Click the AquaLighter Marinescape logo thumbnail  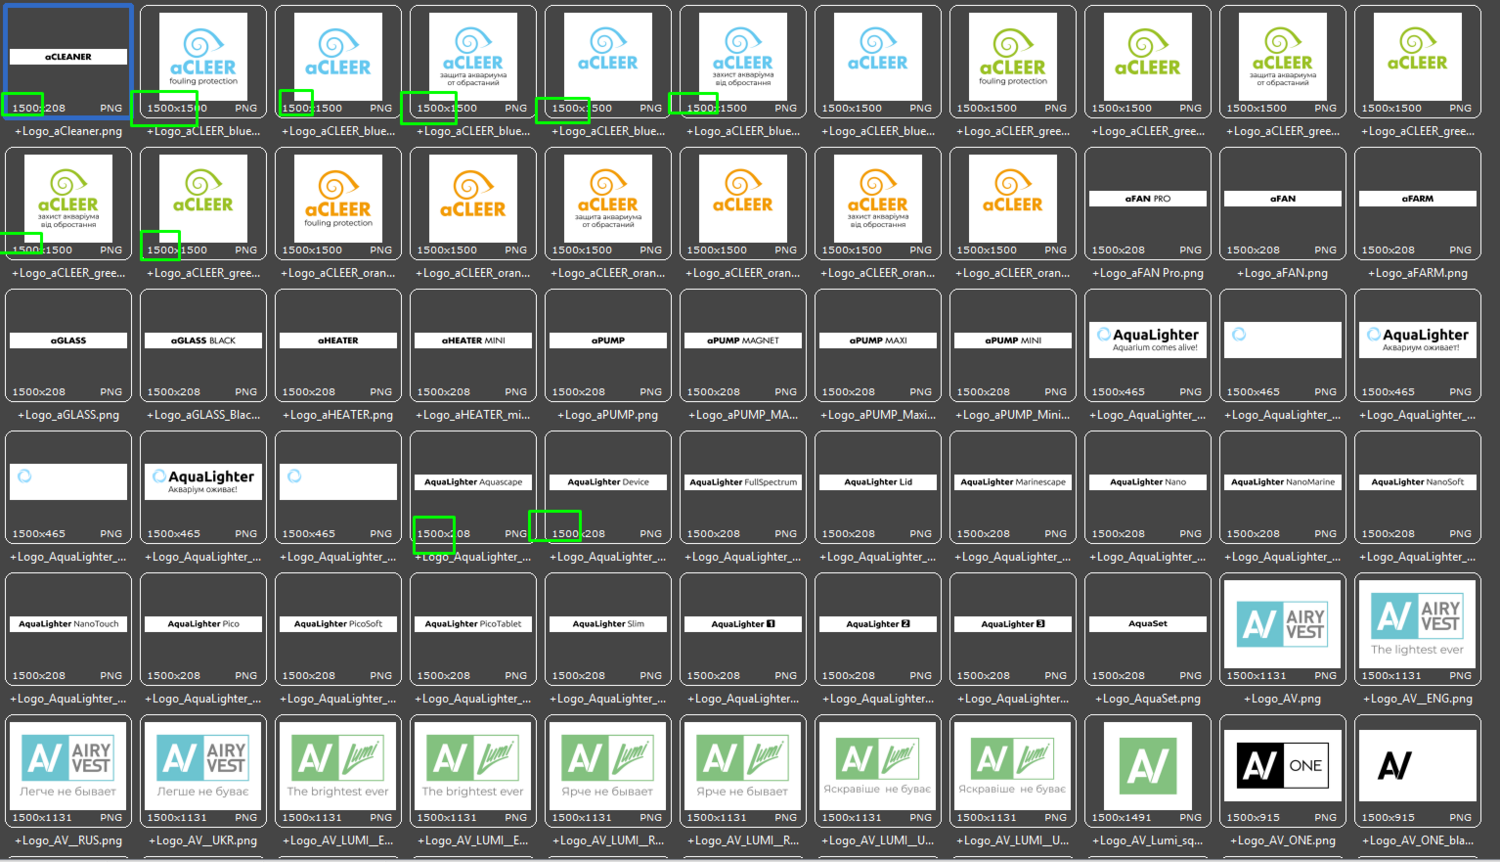tap(1013, 487)
